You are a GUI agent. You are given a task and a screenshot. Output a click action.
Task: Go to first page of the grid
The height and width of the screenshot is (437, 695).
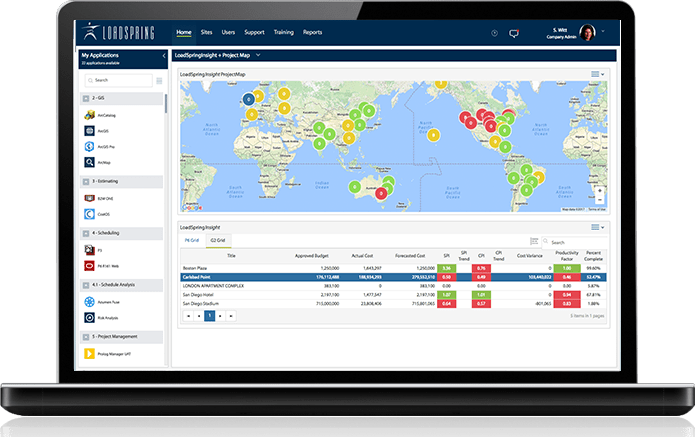coord(188,316)
